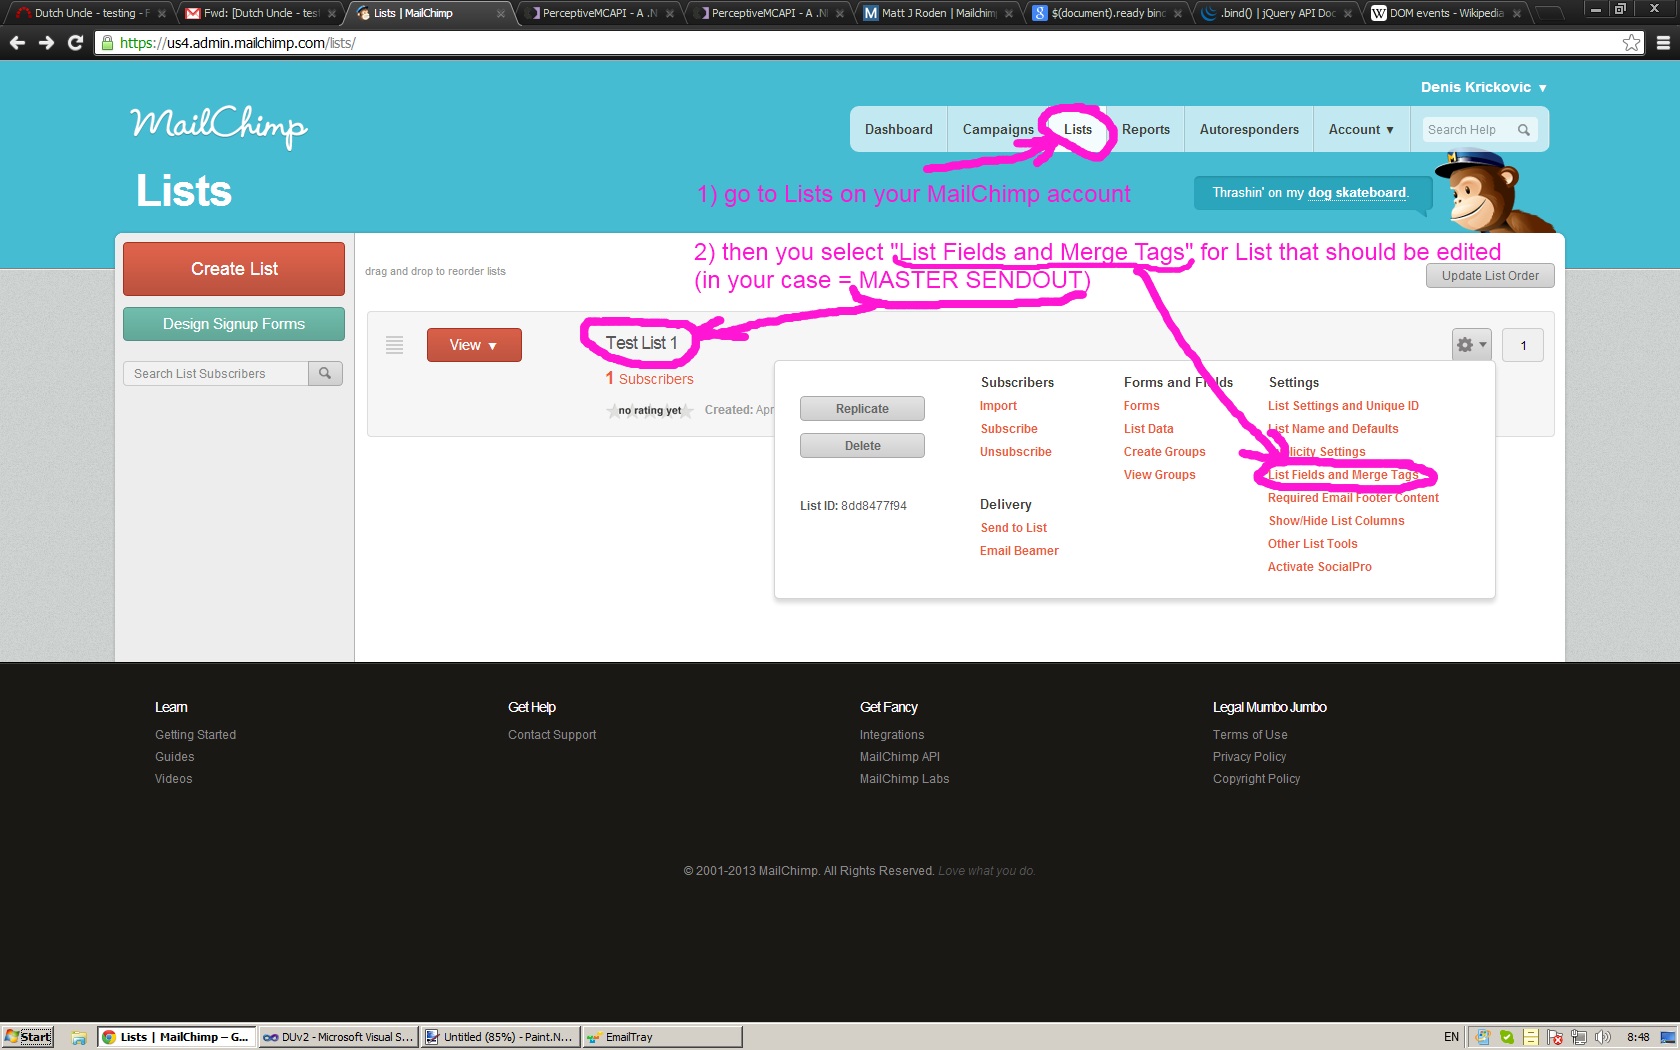
Task: Click the Search Help magnifier icon
Action: (x=1523, y=130)
